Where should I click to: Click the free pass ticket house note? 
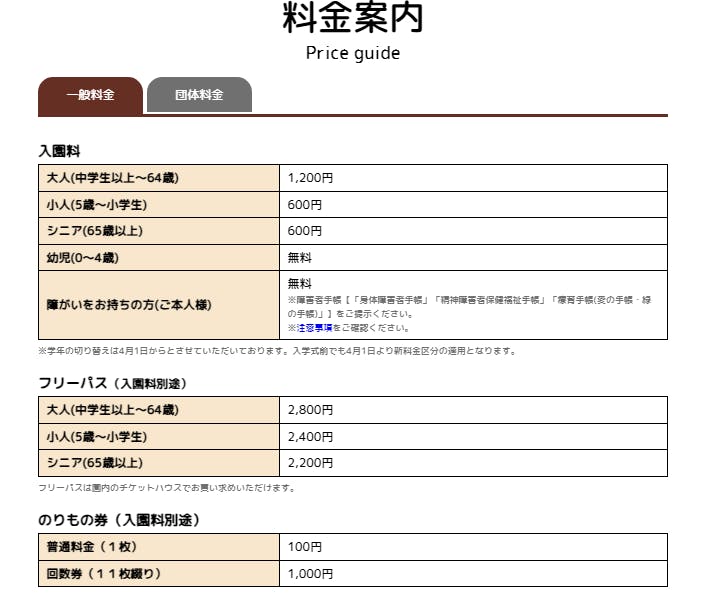pyautogui.click(x=166, y=488)
